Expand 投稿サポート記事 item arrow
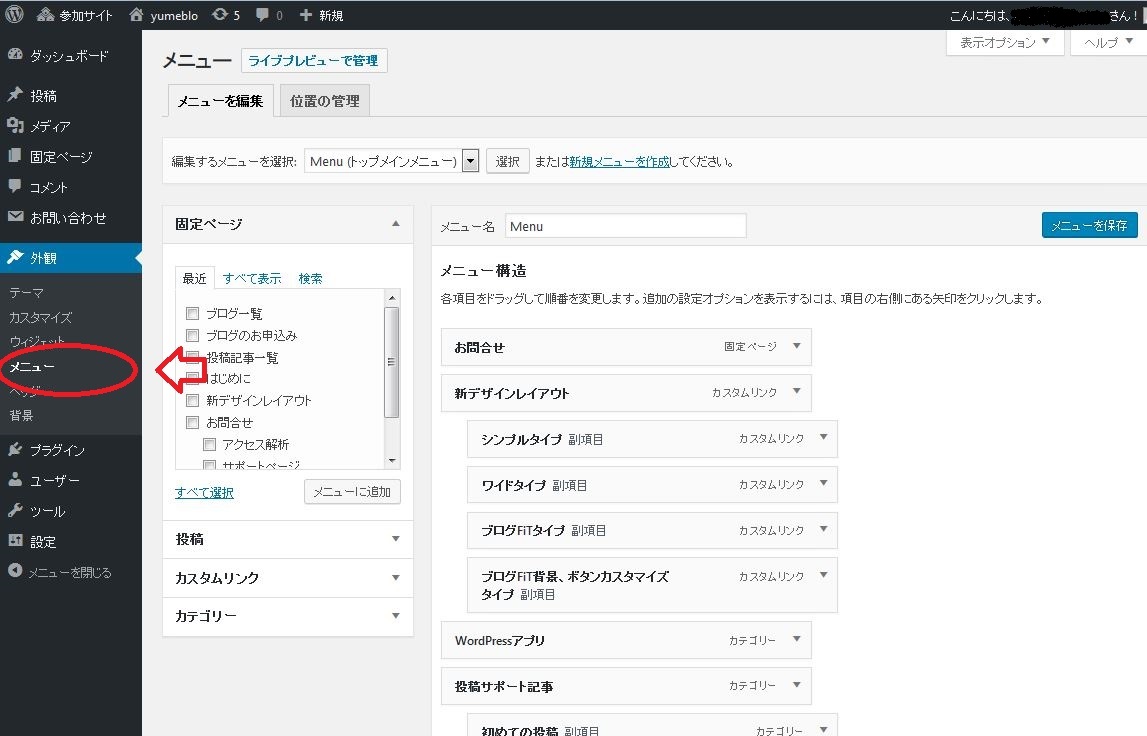The height and width of the screenshot is (736, 1147). [797, 685]
